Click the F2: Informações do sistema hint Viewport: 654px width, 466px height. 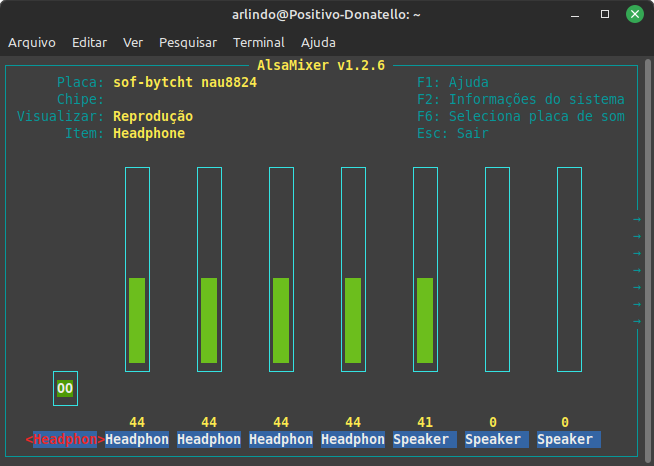click(521, 99)
